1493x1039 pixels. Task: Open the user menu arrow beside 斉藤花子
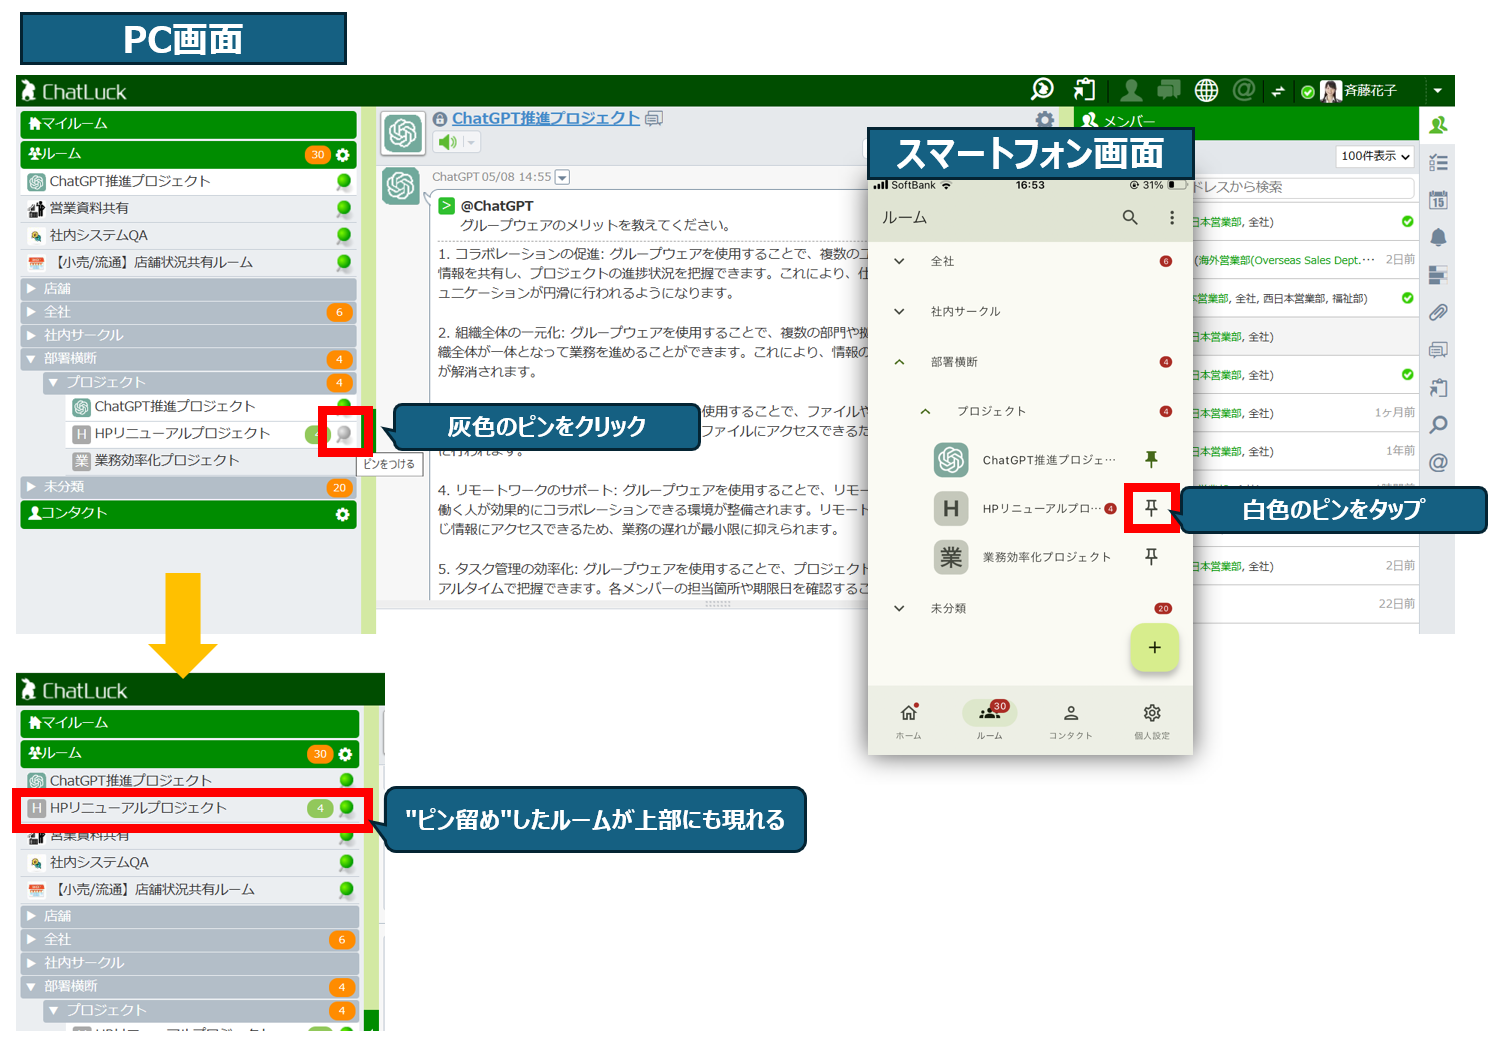coord(1437,91)
